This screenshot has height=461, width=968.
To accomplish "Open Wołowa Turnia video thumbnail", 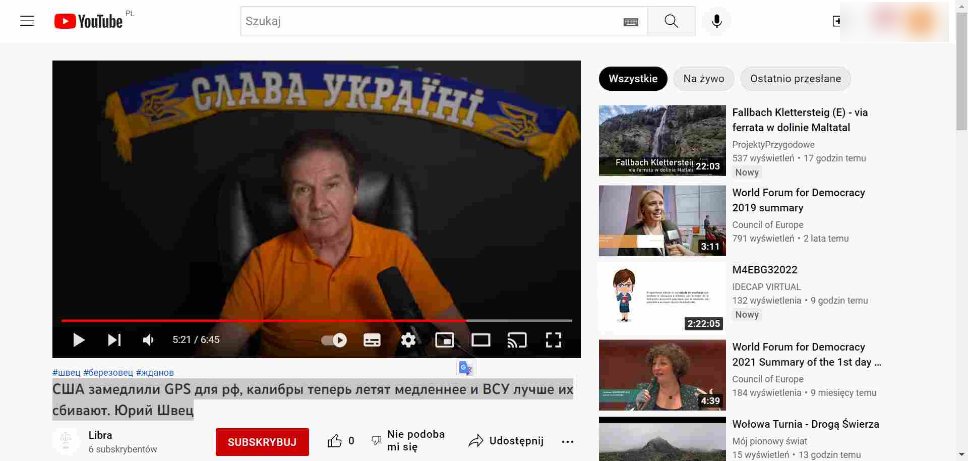I will click(662, 439).
